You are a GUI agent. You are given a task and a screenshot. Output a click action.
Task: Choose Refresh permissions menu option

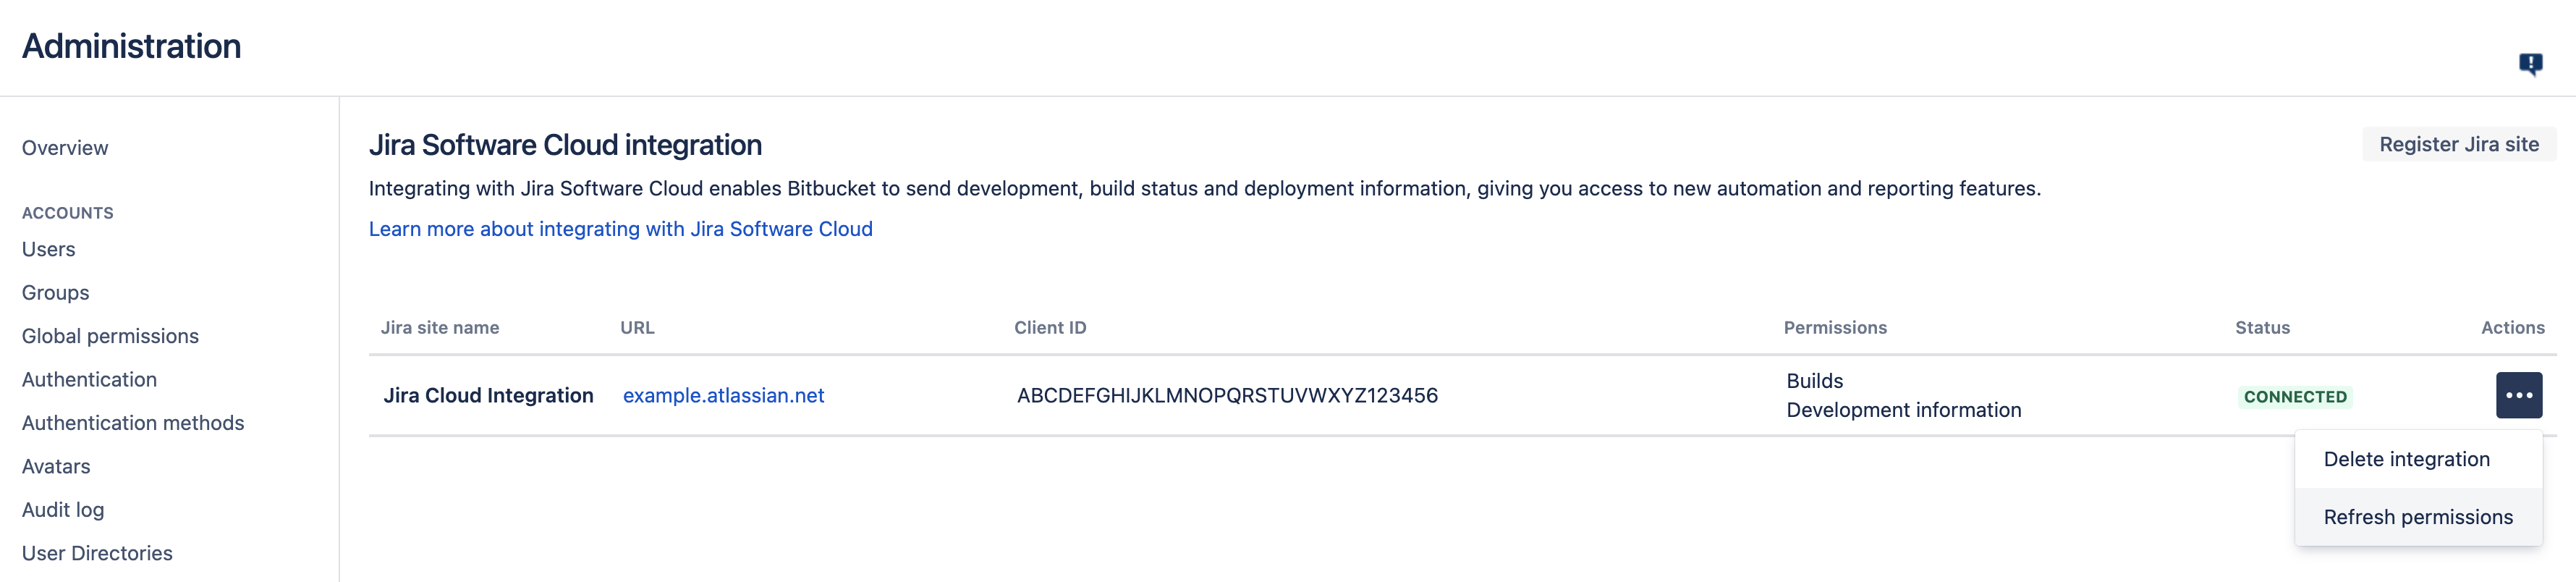click(x=2417, y=517)
